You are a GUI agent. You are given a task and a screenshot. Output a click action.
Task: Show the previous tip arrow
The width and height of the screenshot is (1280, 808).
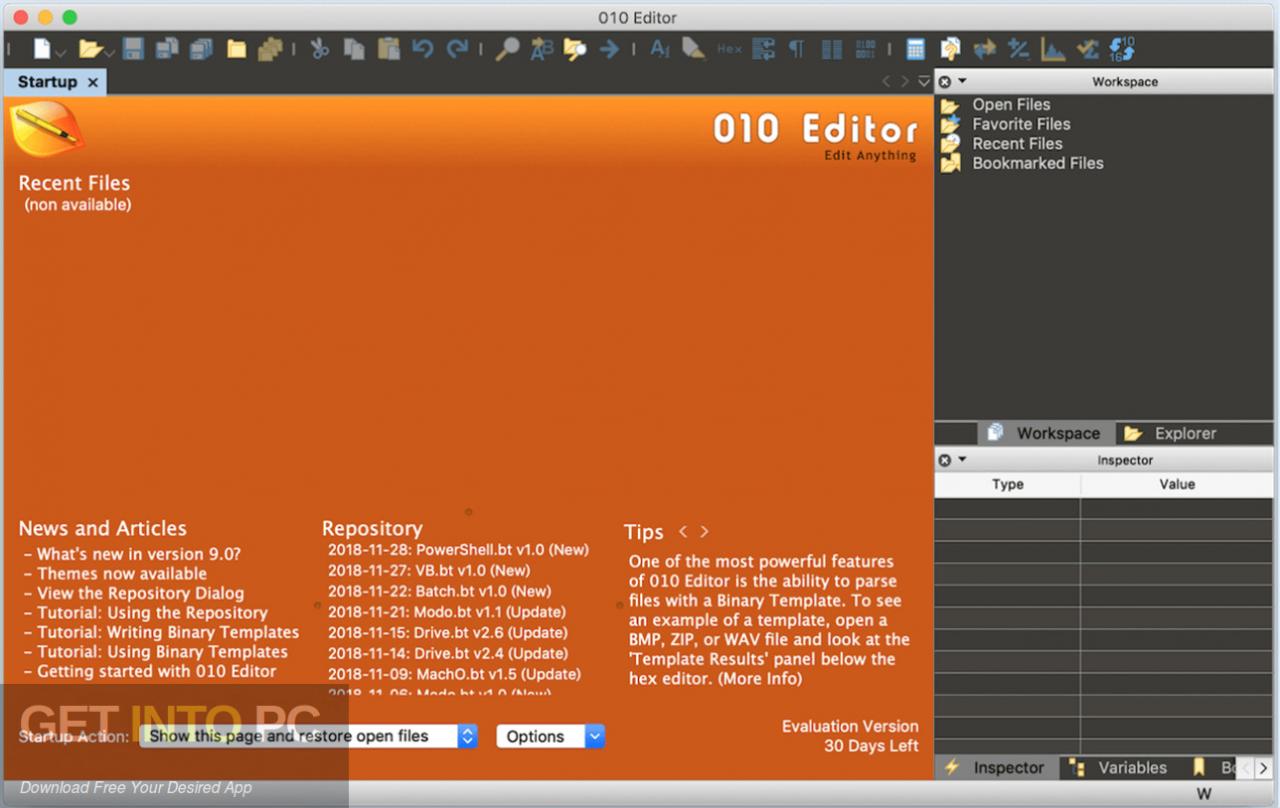pos(683,532)
